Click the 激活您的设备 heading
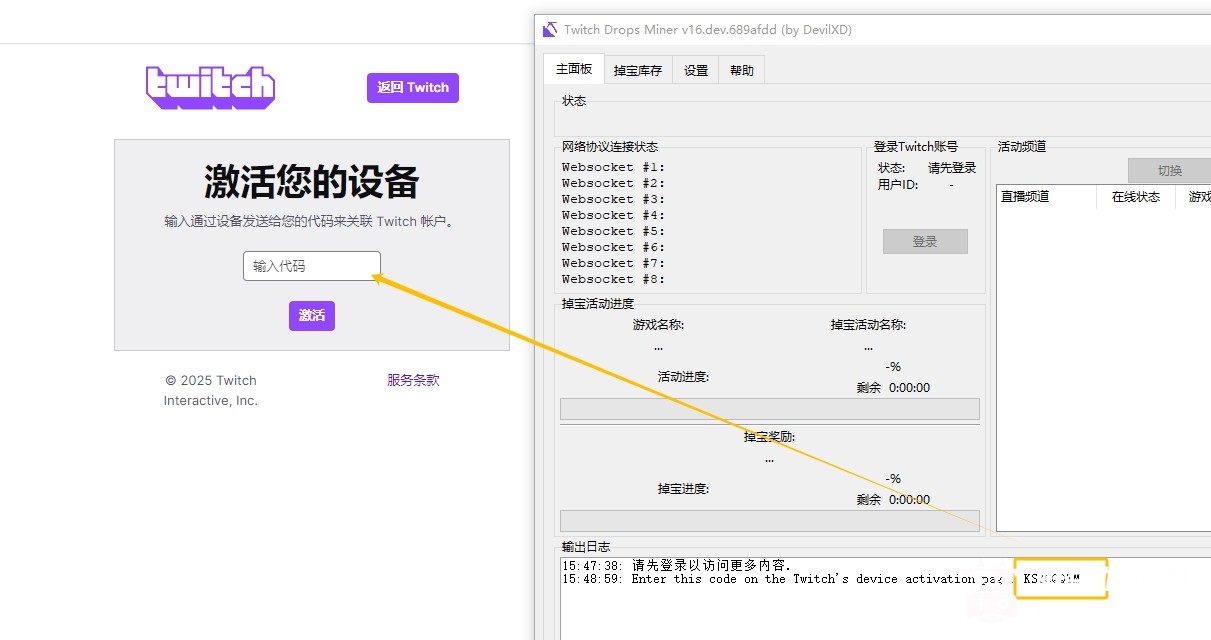The image size is (1211, 640). pyautogui.click(x=312, y=182)
